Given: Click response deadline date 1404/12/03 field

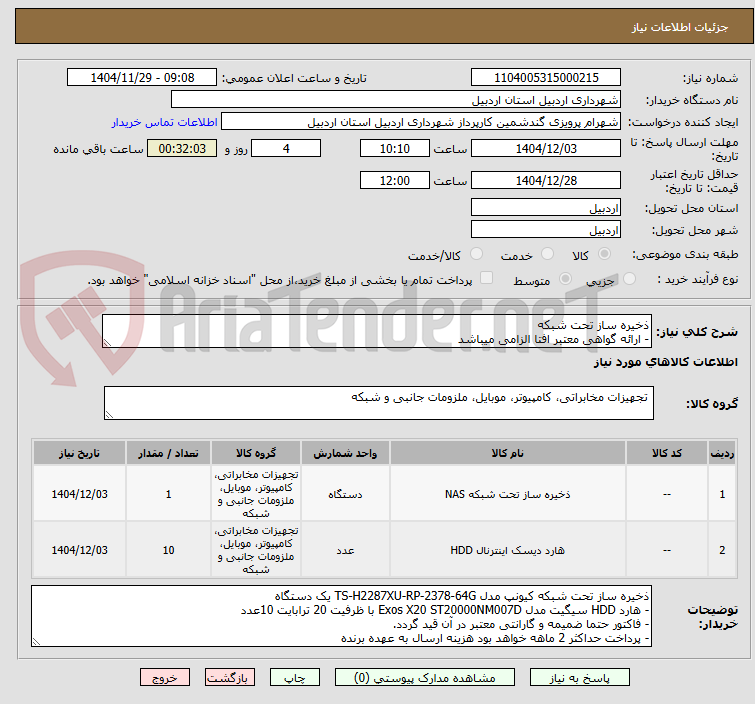Looking at the screenshot, I should [x=546, y=148].
